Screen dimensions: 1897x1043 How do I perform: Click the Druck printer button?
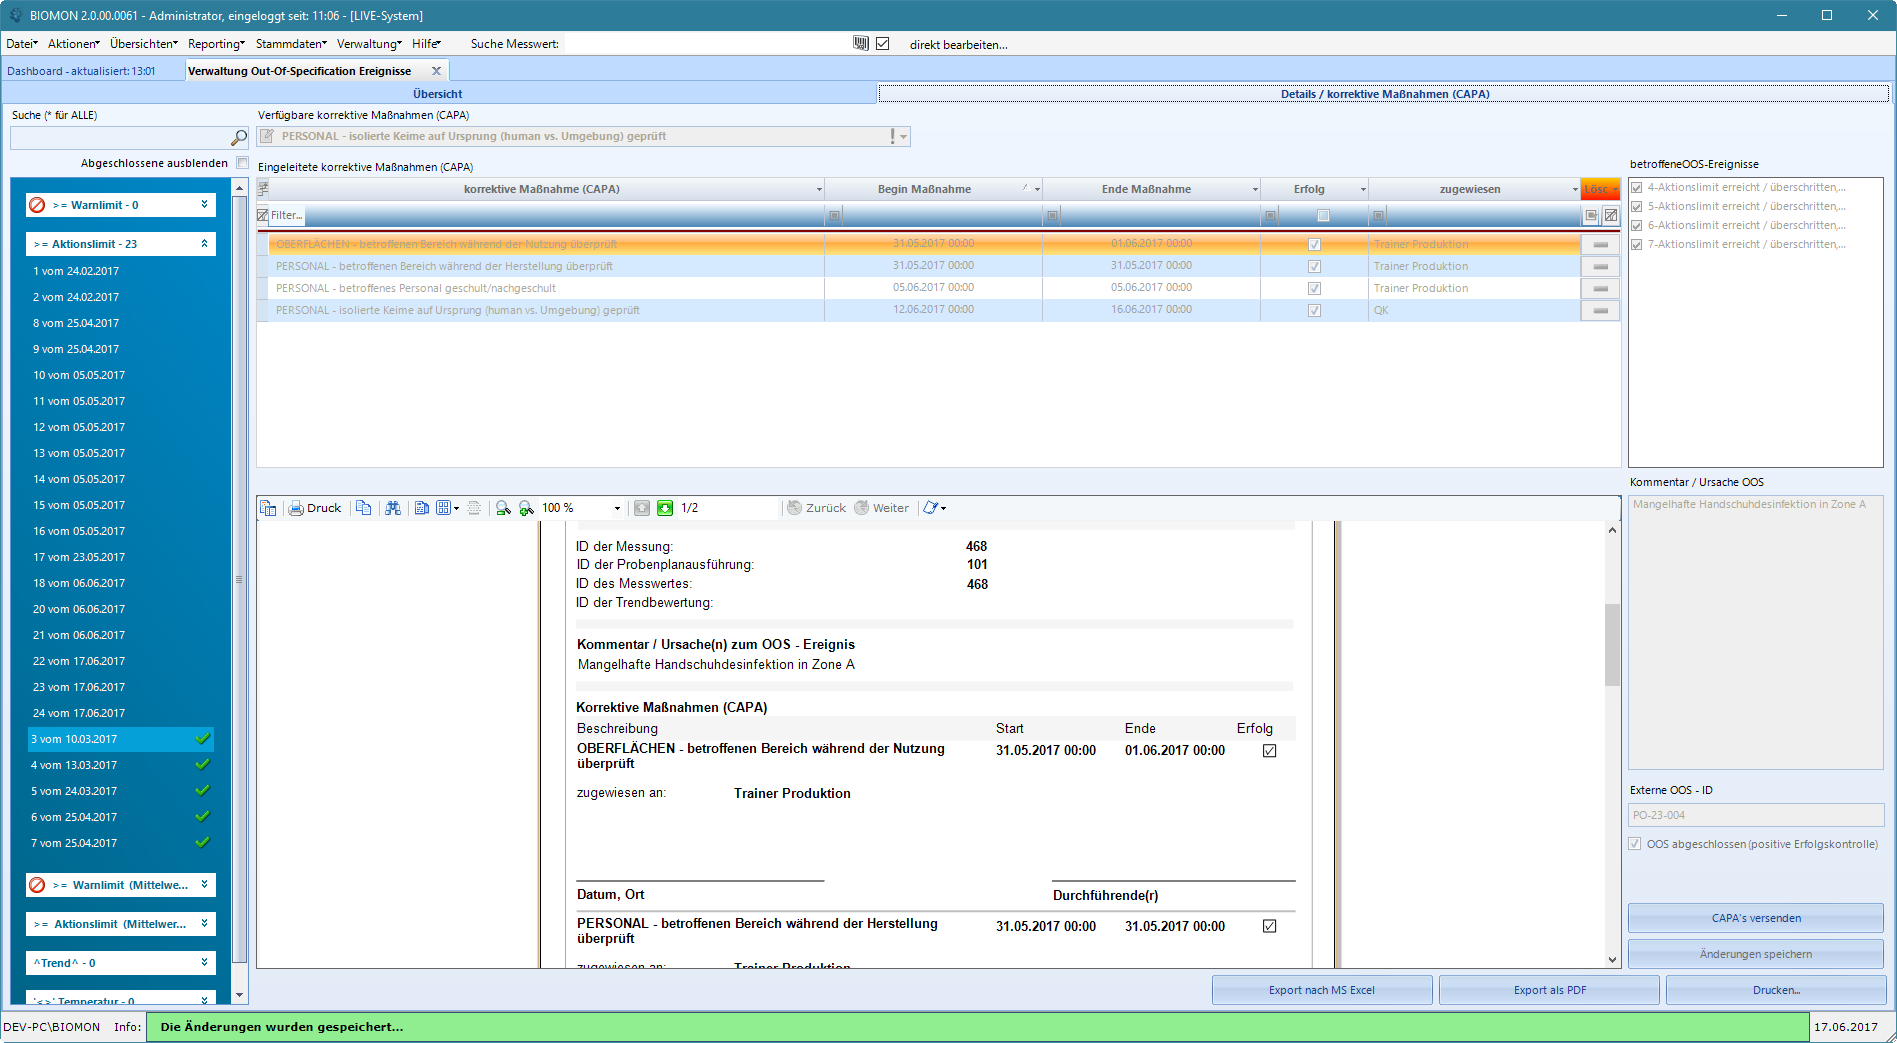[315, 508]
